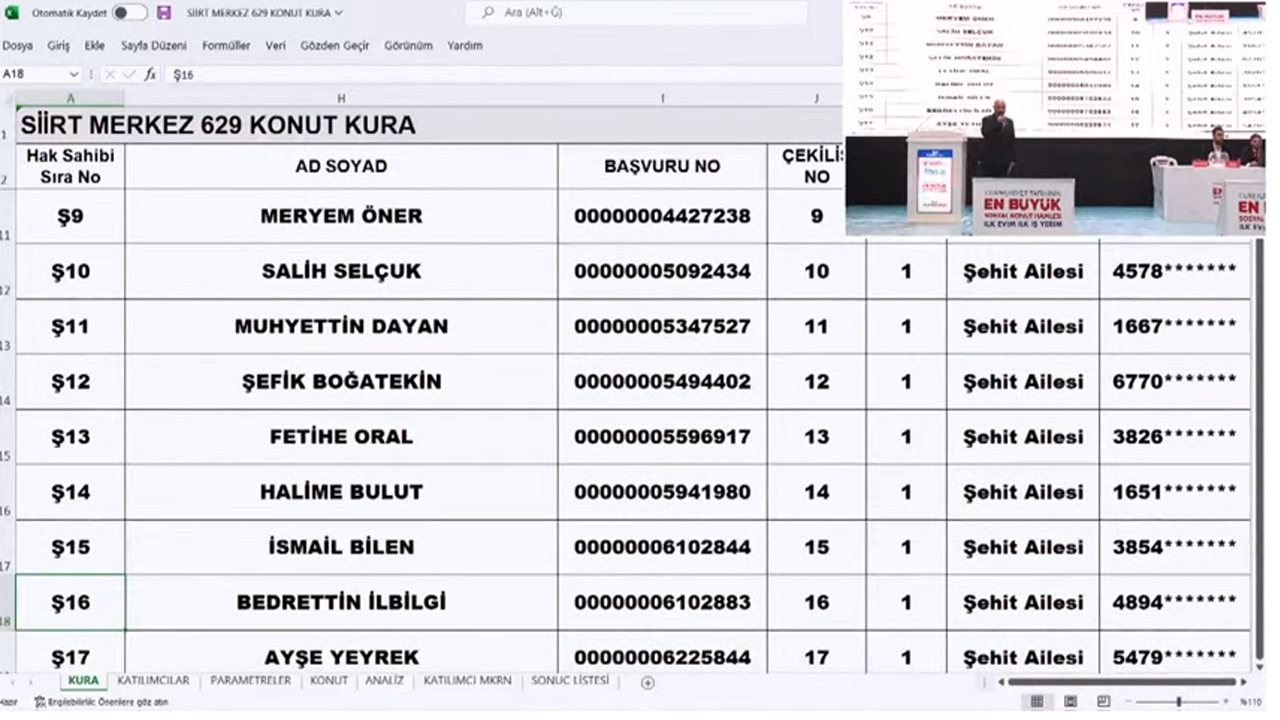Click the Cancel X icon beside formula bar
This screenshot has width=1280, height=720.
pyautogui.click(x=110, y=74)
